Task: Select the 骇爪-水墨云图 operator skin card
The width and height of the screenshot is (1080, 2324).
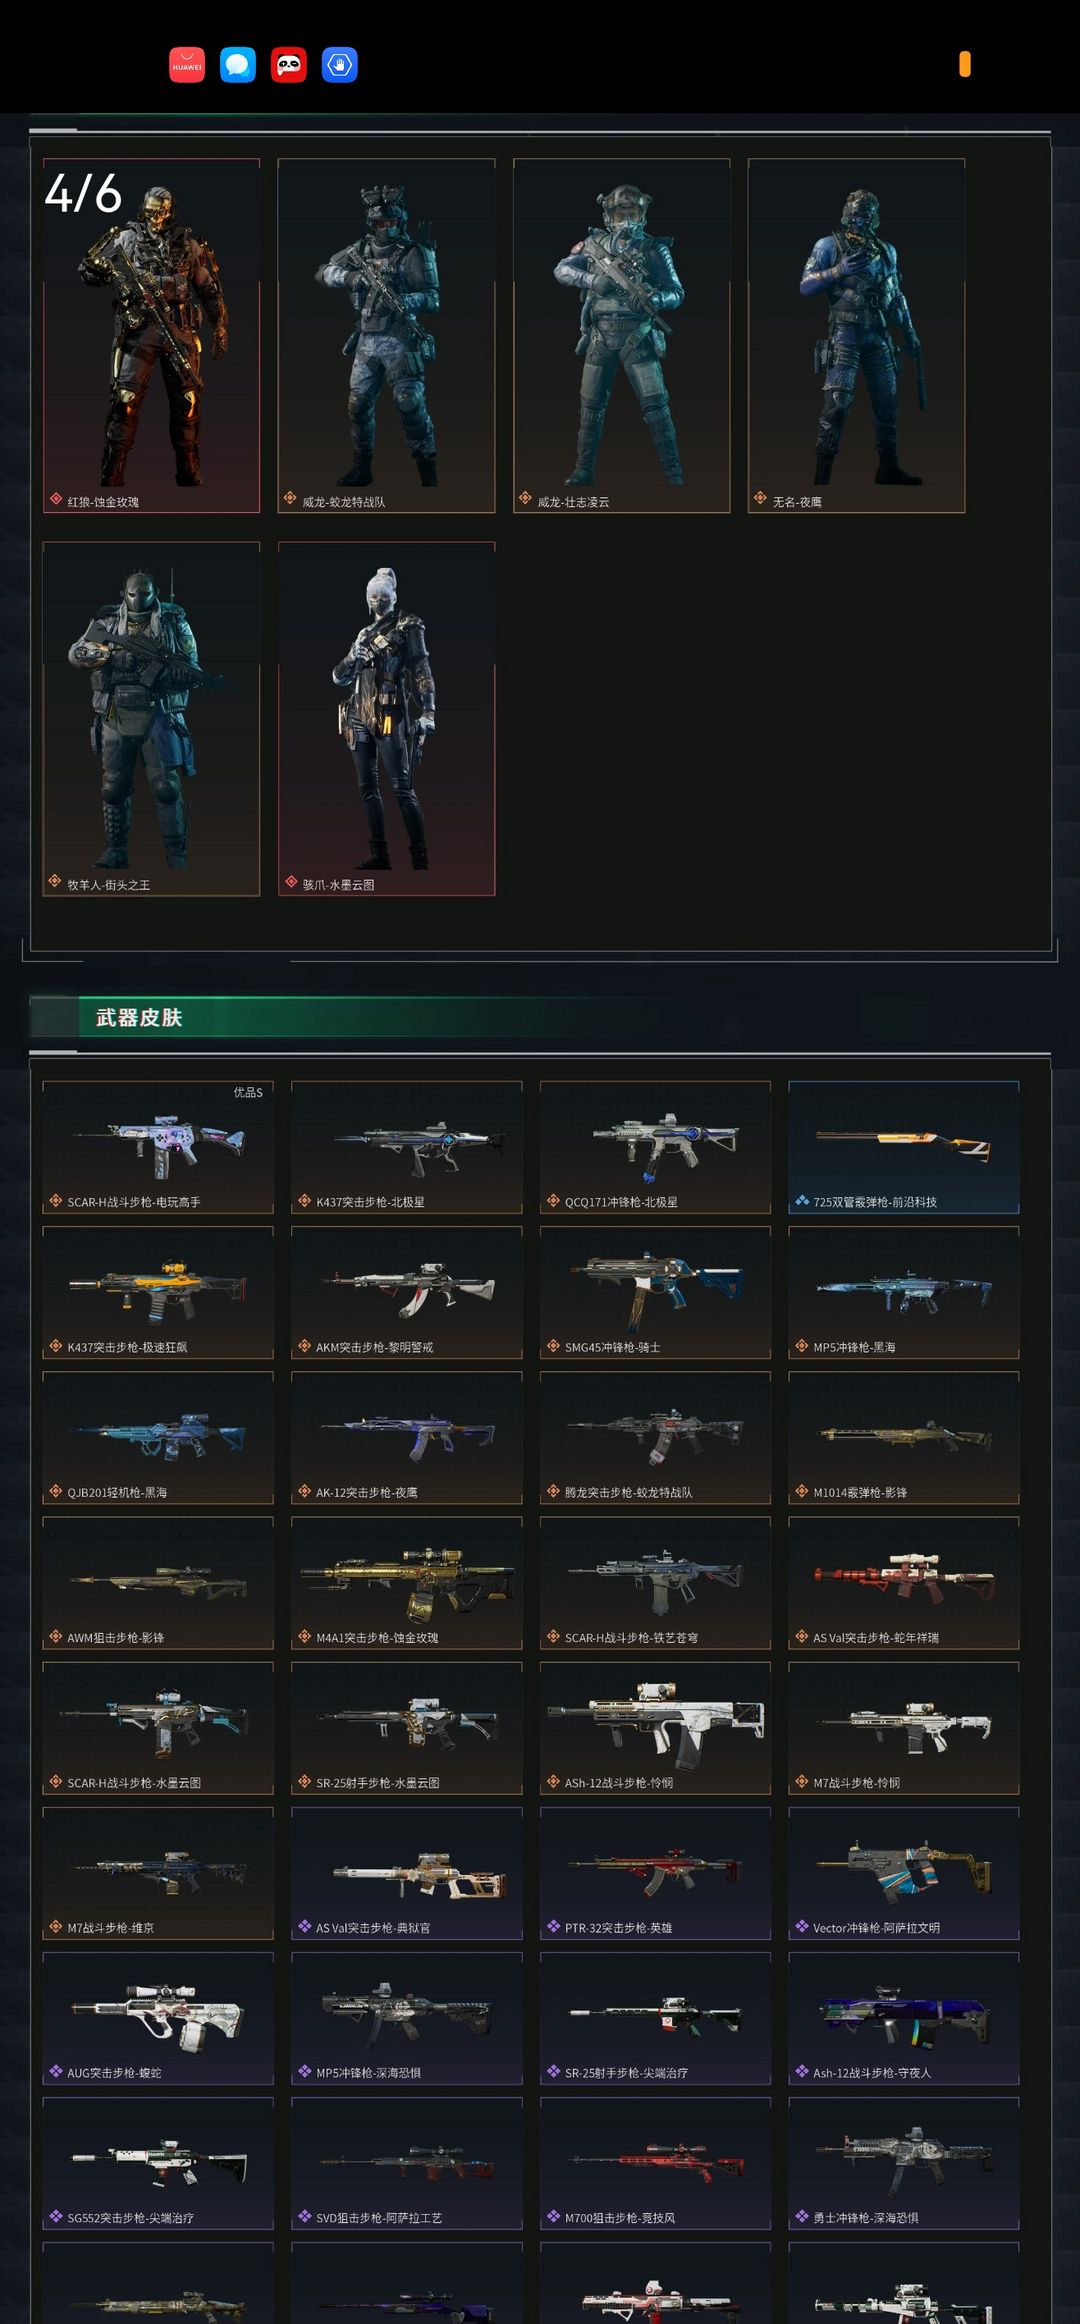Action: (386, 719)
